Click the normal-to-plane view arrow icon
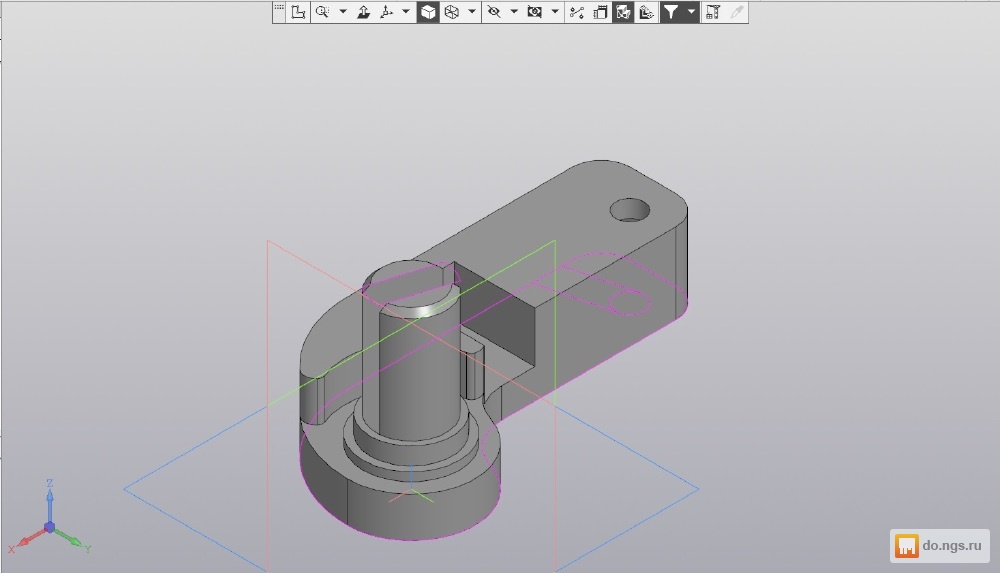The height and width of the screenshot is (573, 1000). tap(364, 12)
